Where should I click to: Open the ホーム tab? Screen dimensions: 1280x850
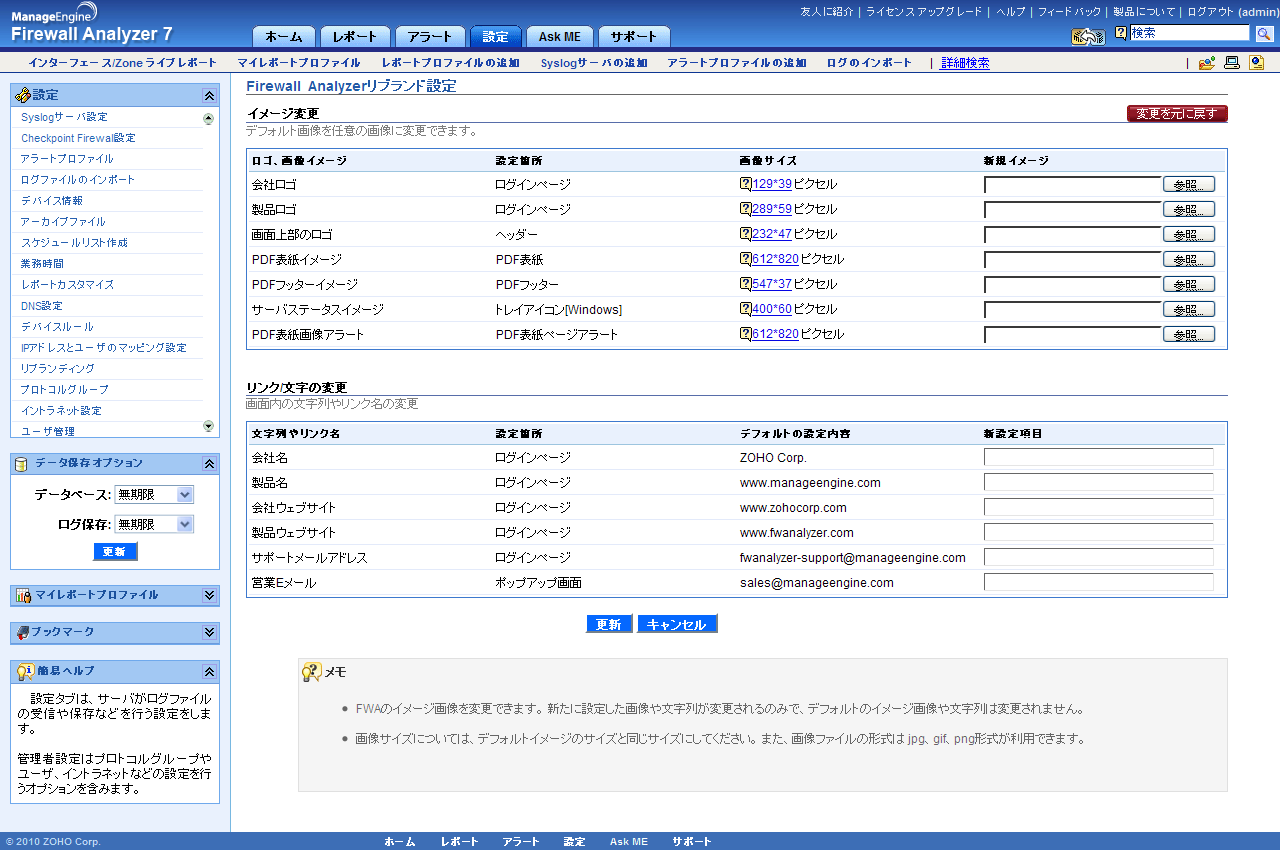coord(284,37)
